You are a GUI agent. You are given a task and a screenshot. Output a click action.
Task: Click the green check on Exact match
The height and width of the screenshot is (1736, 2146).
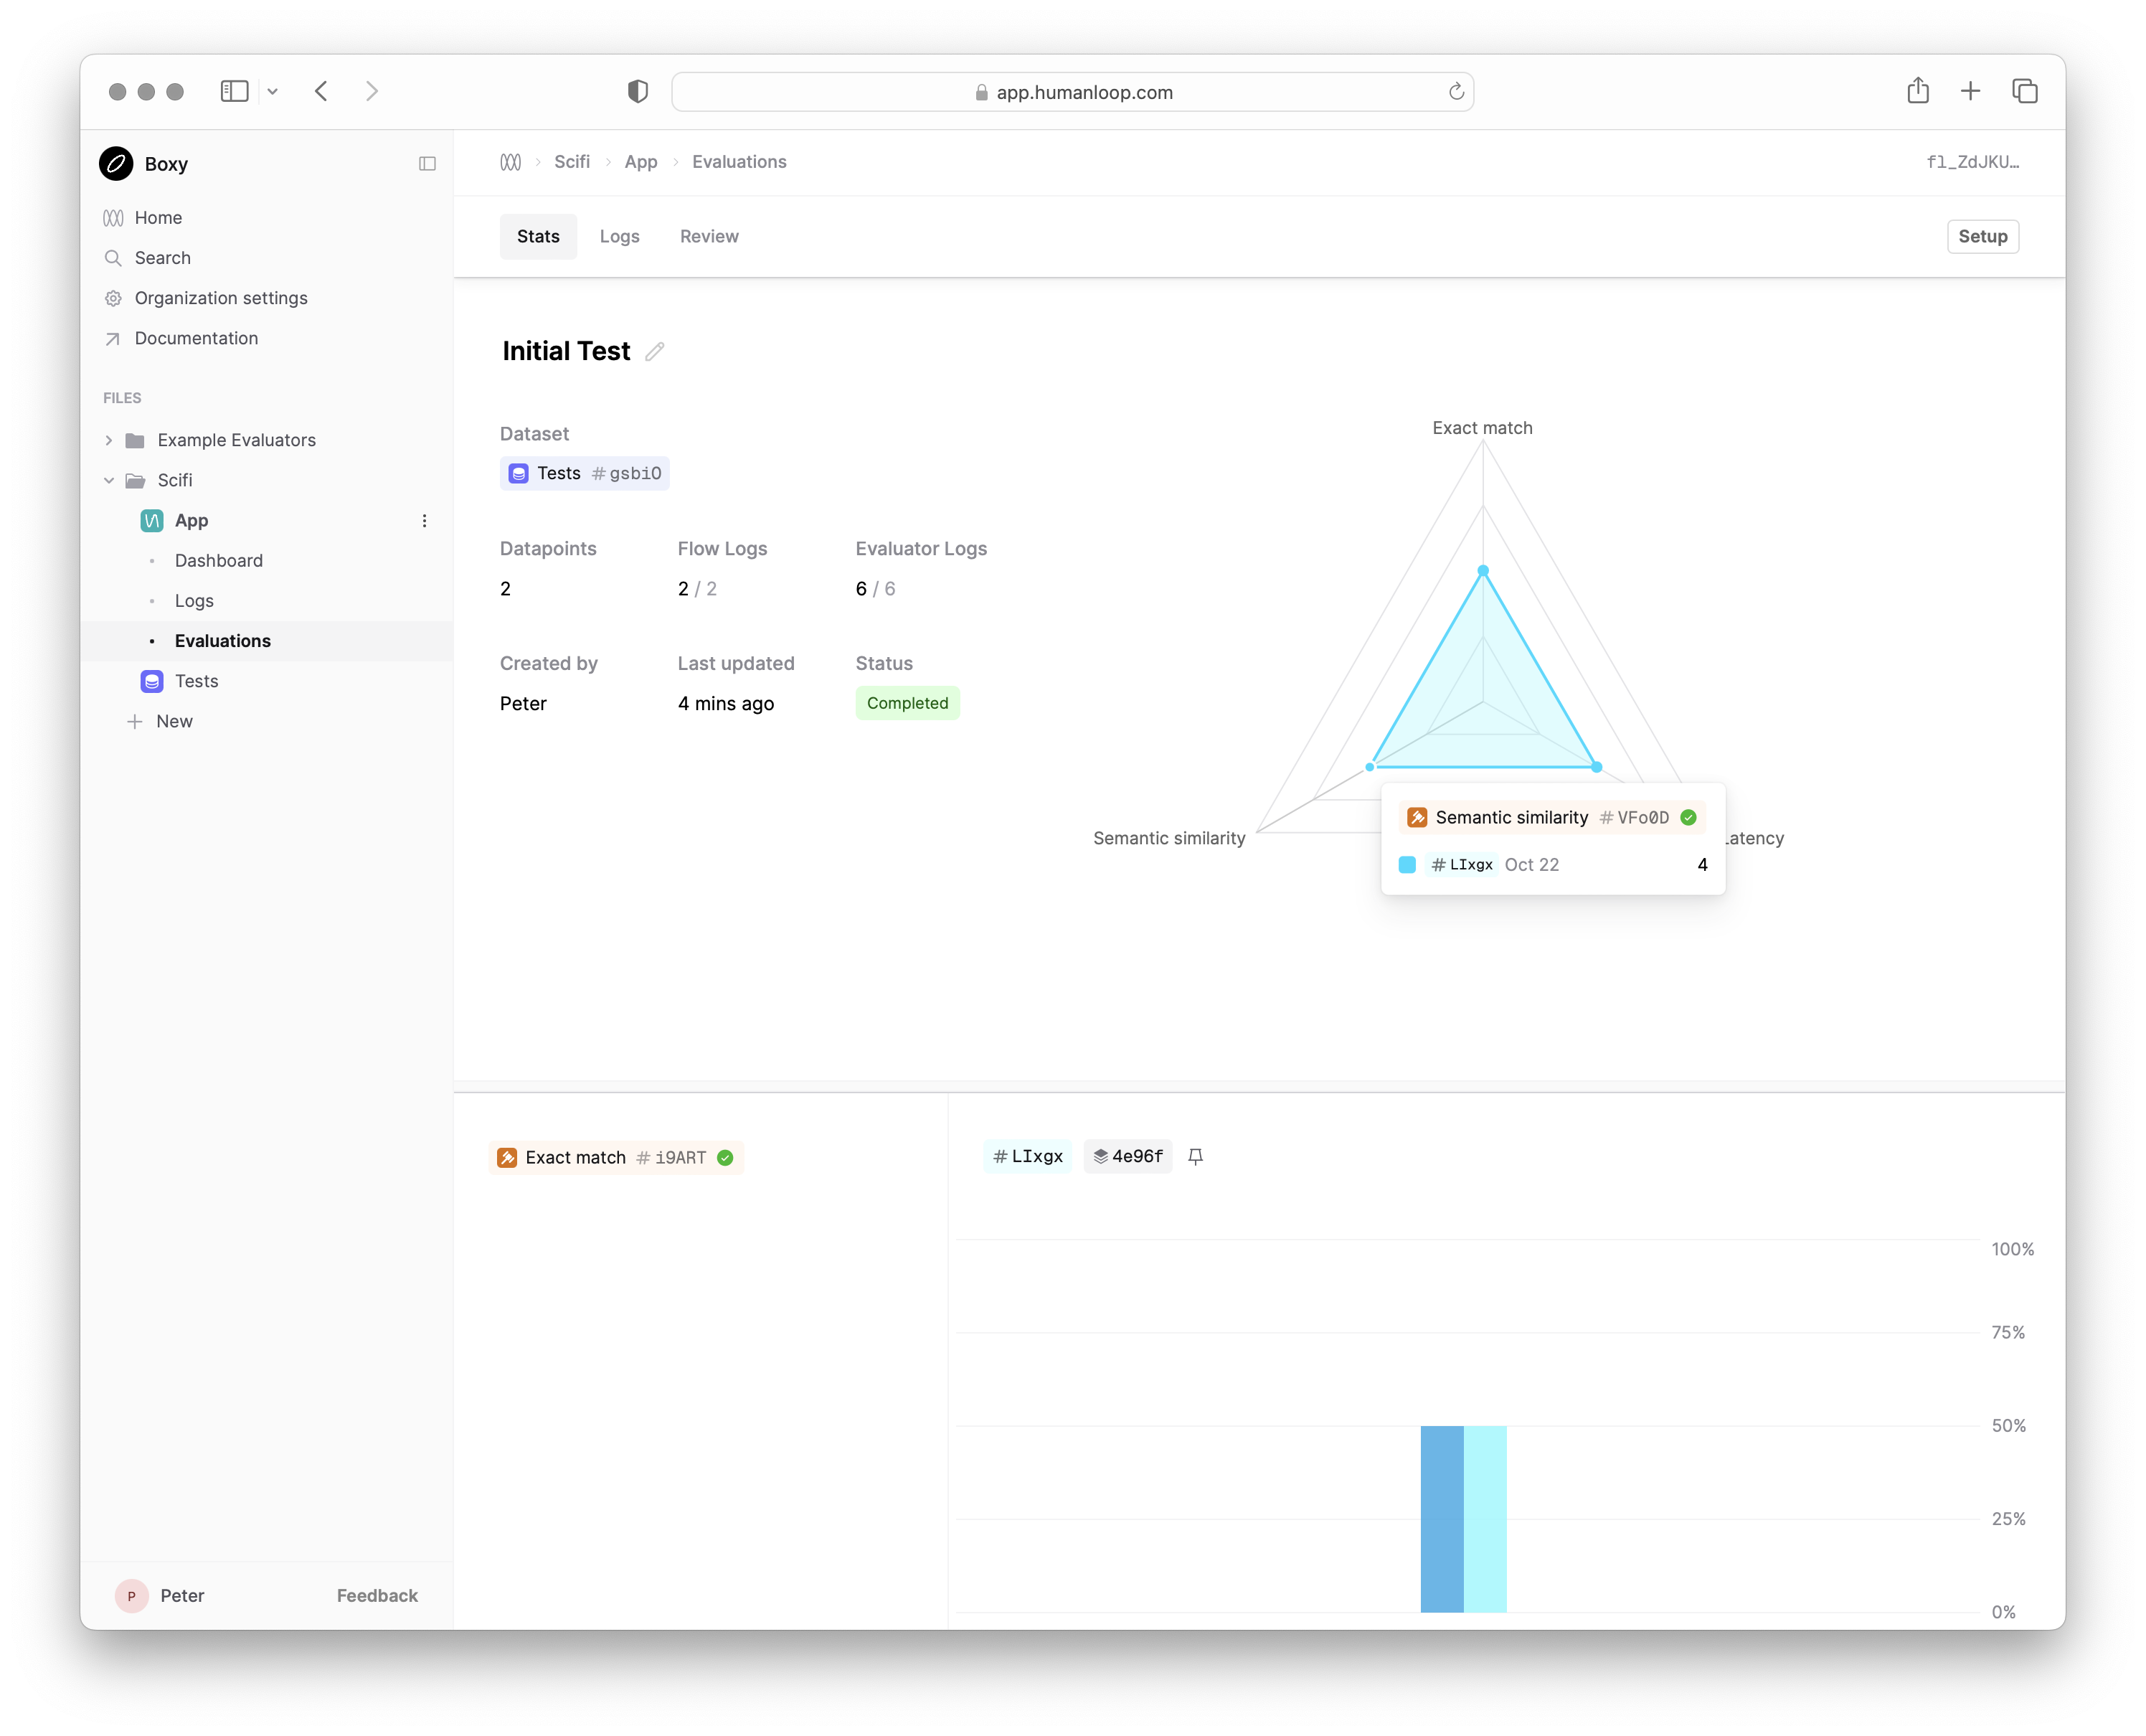tap(726, 1158)
